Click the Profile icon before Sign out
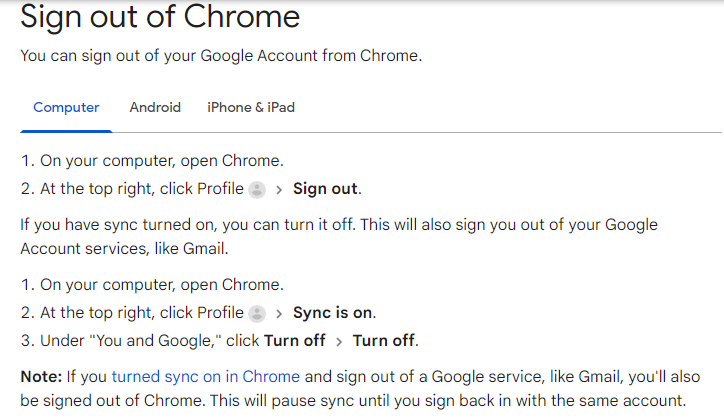Viewport: 724px width, 418px height. coord(257,189)
